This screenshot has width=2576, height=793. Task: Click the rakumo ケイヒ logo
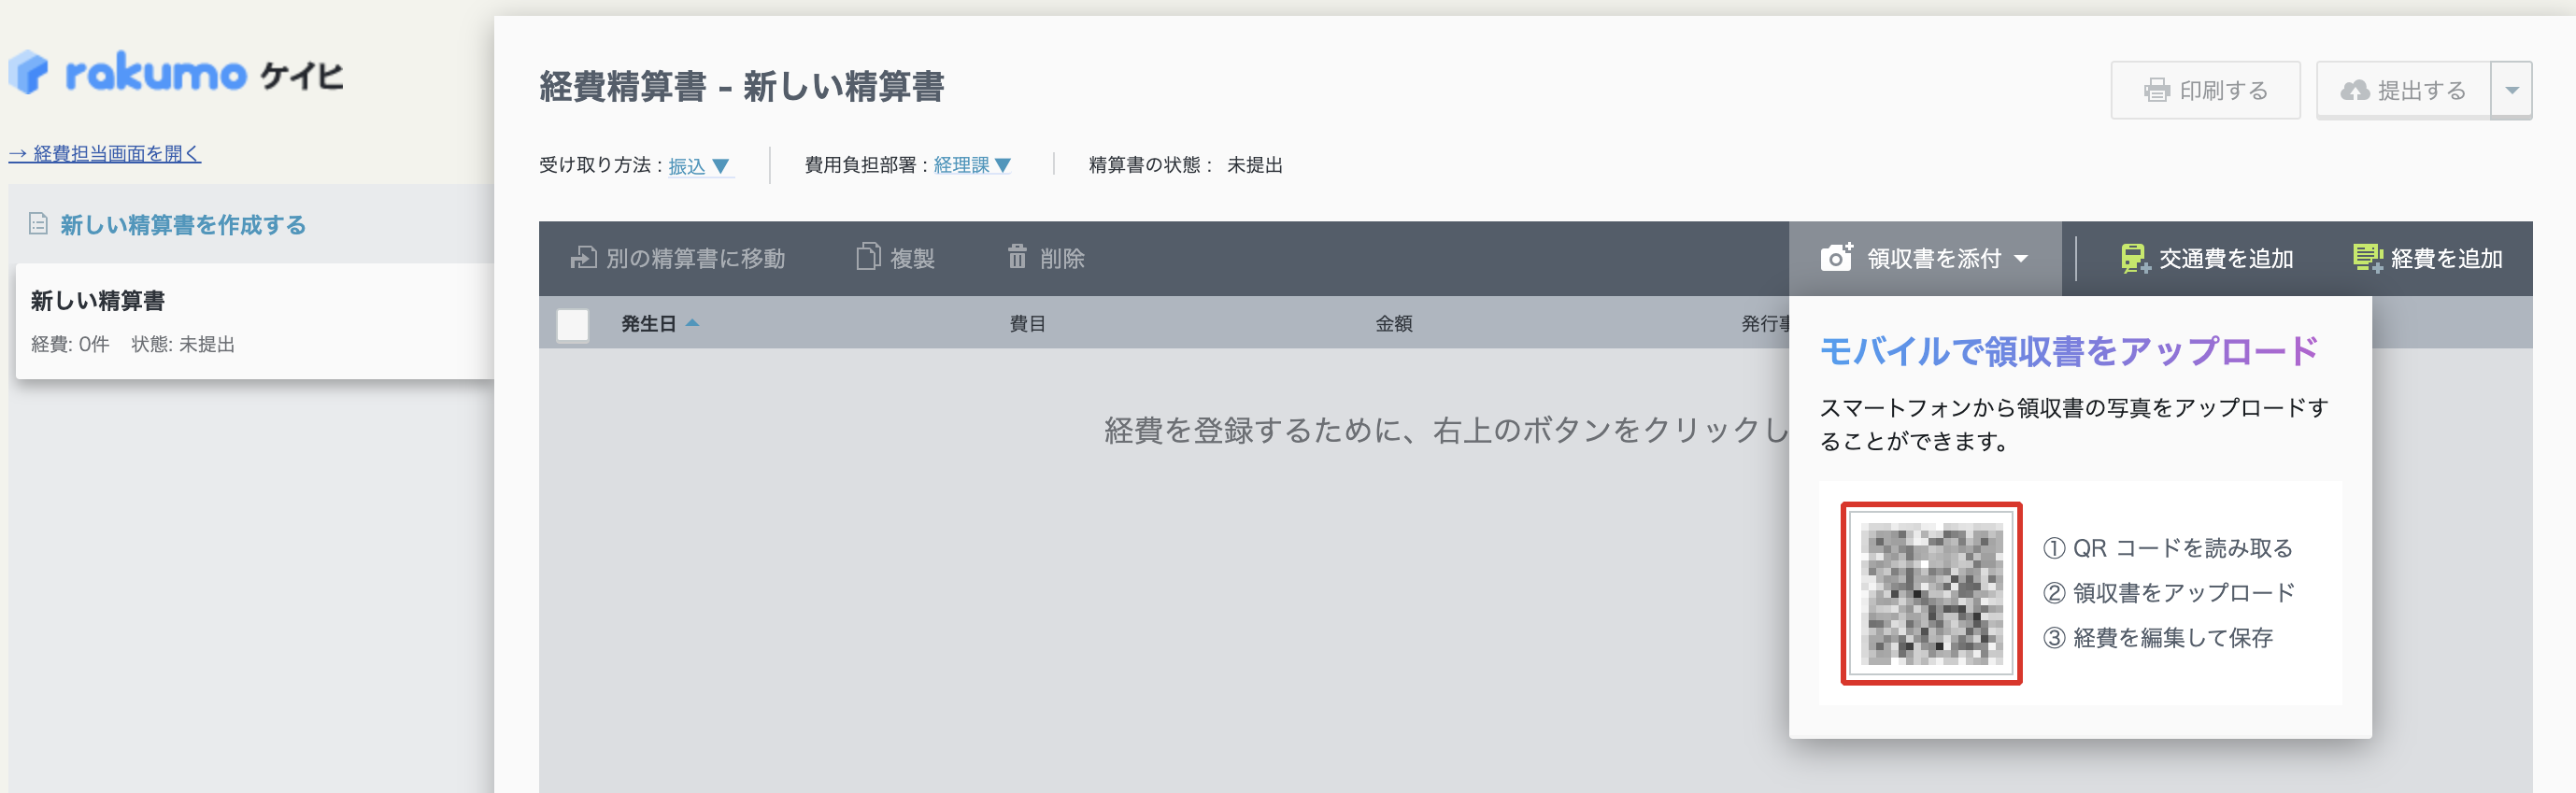(x=177, y=74)
